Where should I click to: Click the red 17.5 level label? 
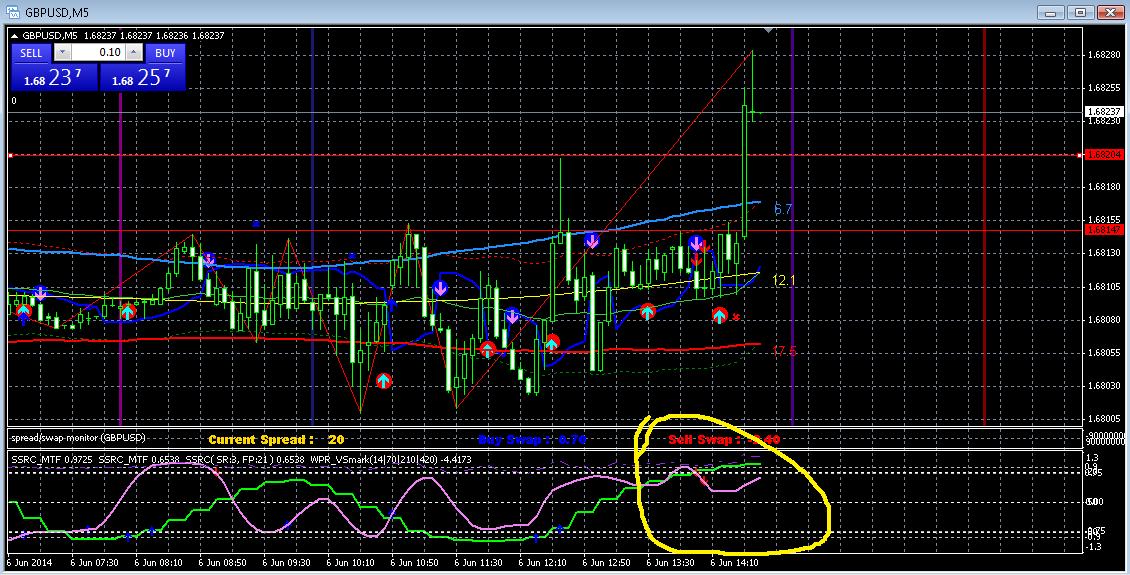(x=785, y=351)
